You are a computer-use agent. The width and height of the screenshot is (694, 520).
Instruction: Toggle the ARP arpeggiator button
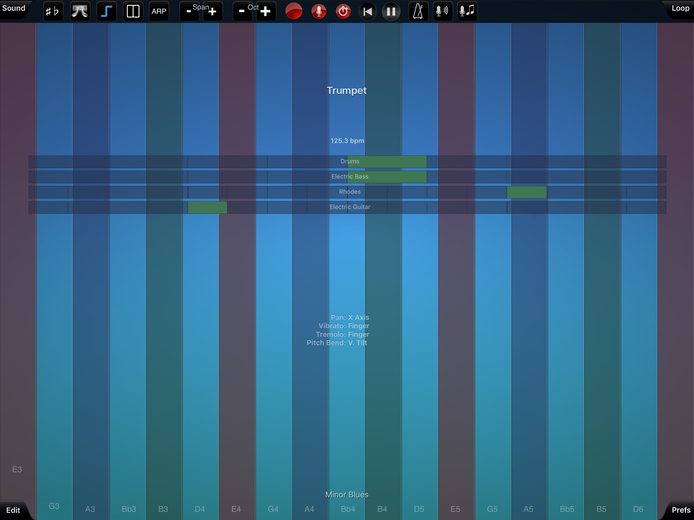pos(159,12)
